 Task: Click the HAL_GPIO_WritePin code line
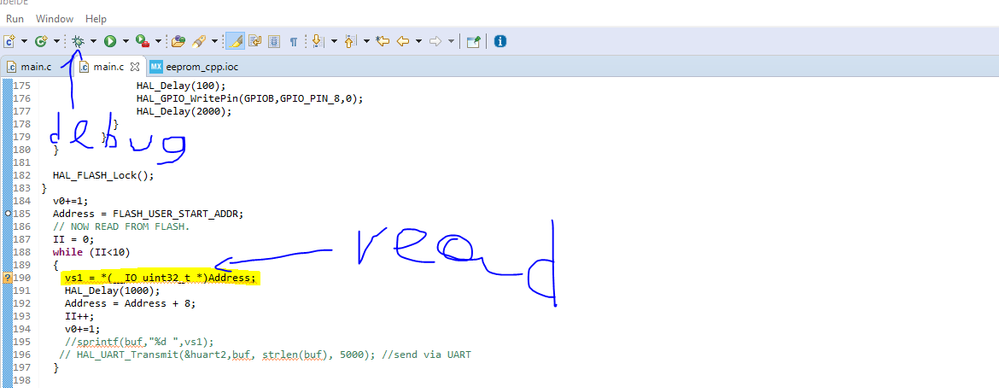249,98
